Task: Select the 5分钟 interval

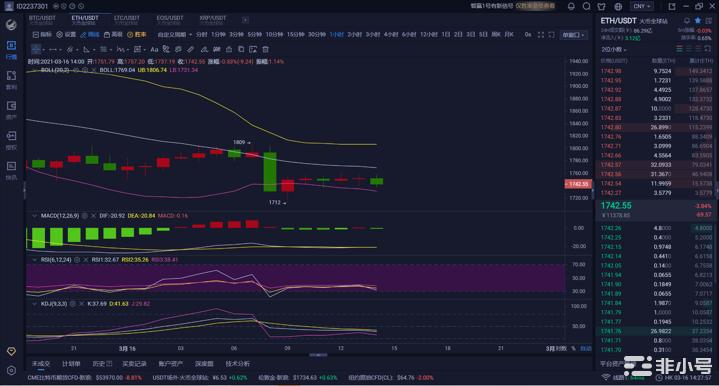Action: [x=254, y=34]
